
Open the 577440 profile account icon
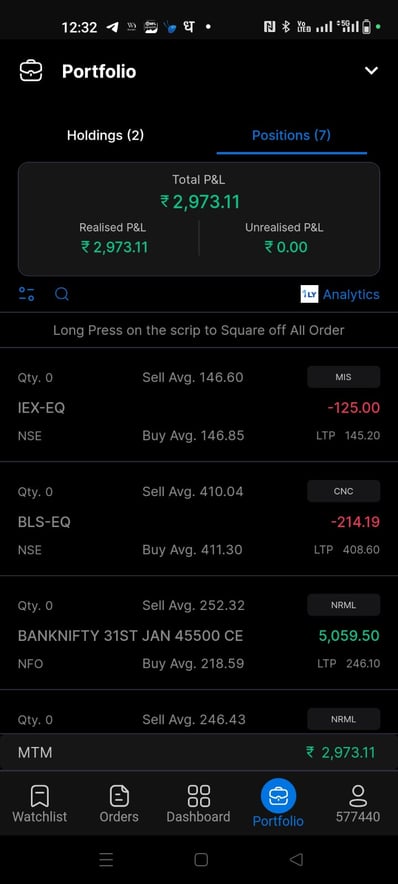coord(358,804)
